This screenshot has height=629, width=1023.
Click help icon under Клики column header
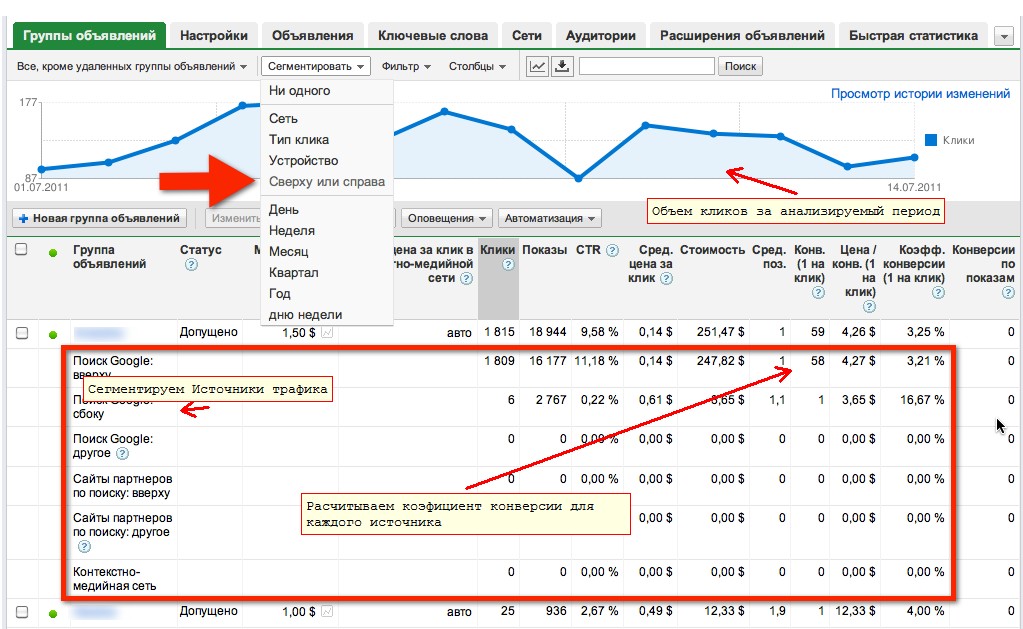click(x=508, y=265)
